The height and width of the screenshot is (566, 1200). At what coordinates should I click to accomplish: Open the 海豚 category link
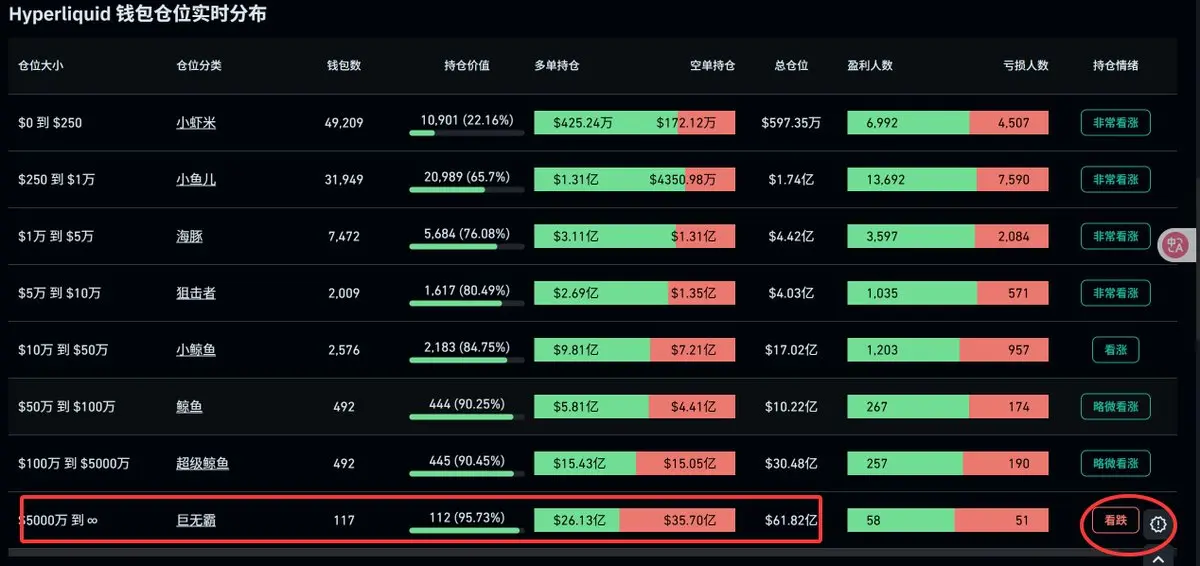click(x=189, y=237)
